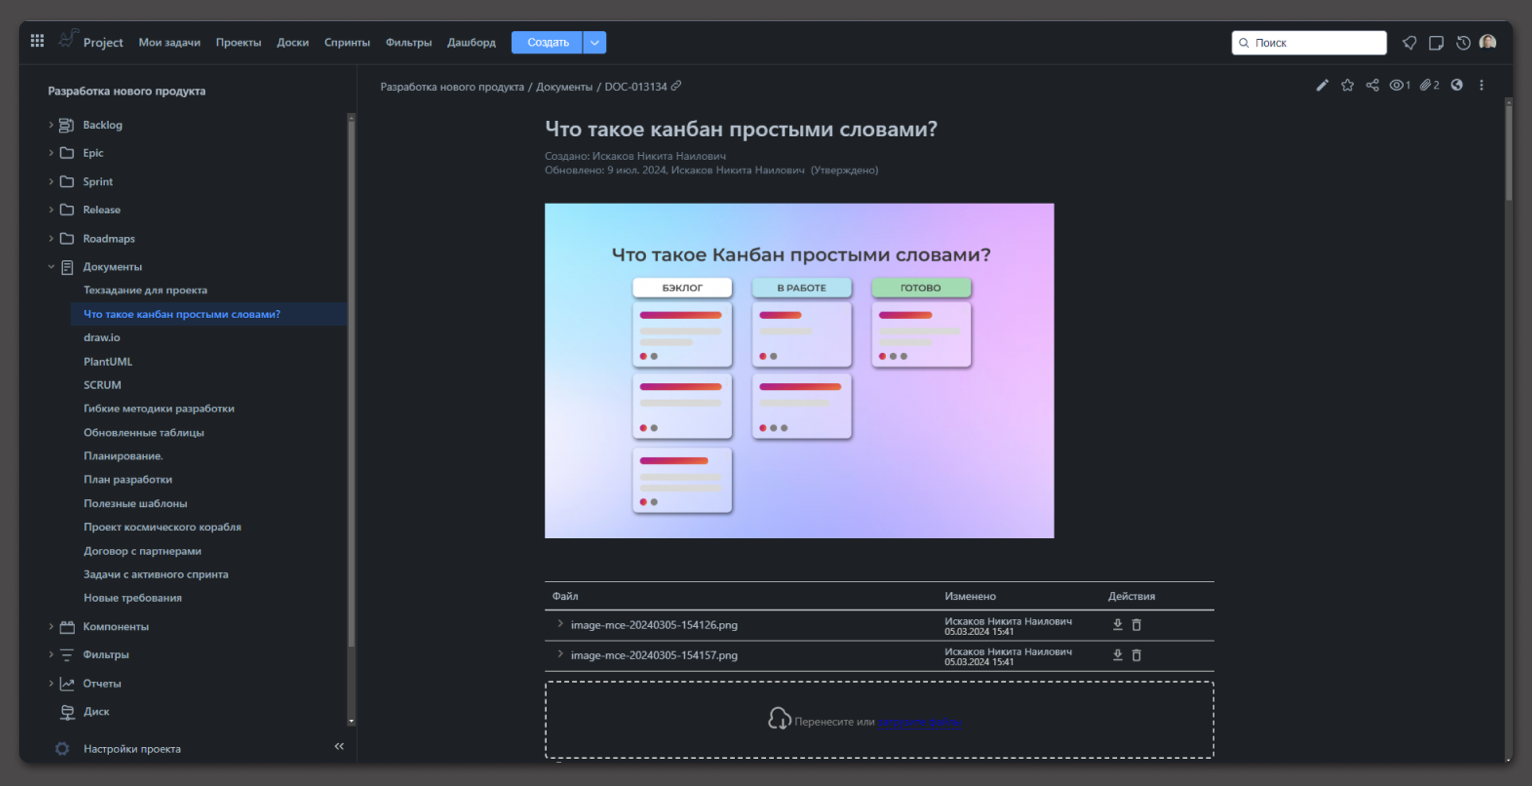Click the загрузите файлы upload link
Screen dimensions: 1532x786
coord(920,722)
